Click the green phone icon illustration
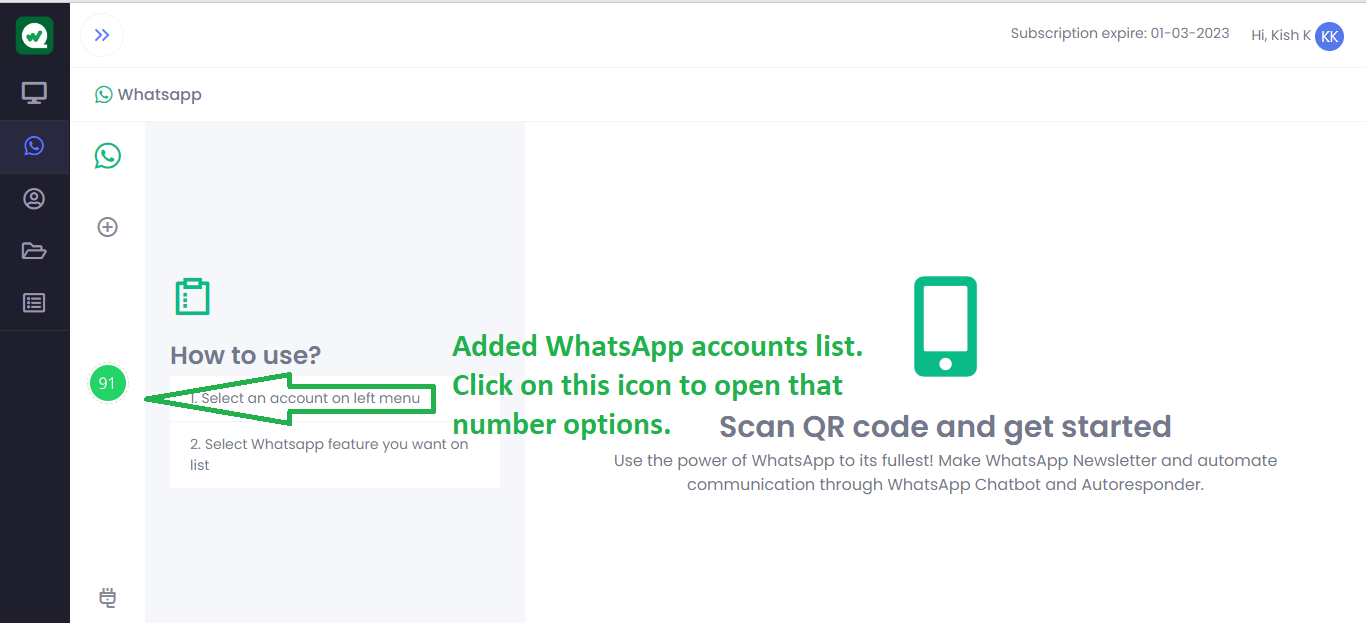The image size is (1366, 623). [x=945, y=326]
